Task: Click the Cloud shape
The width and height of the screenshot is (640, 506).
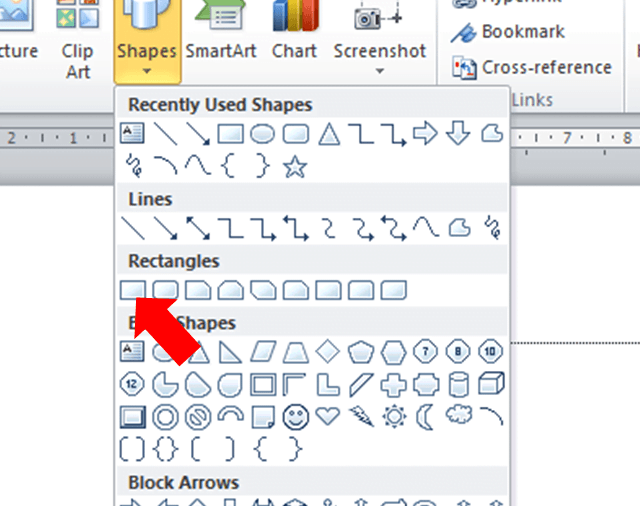Action: point(458,416)
